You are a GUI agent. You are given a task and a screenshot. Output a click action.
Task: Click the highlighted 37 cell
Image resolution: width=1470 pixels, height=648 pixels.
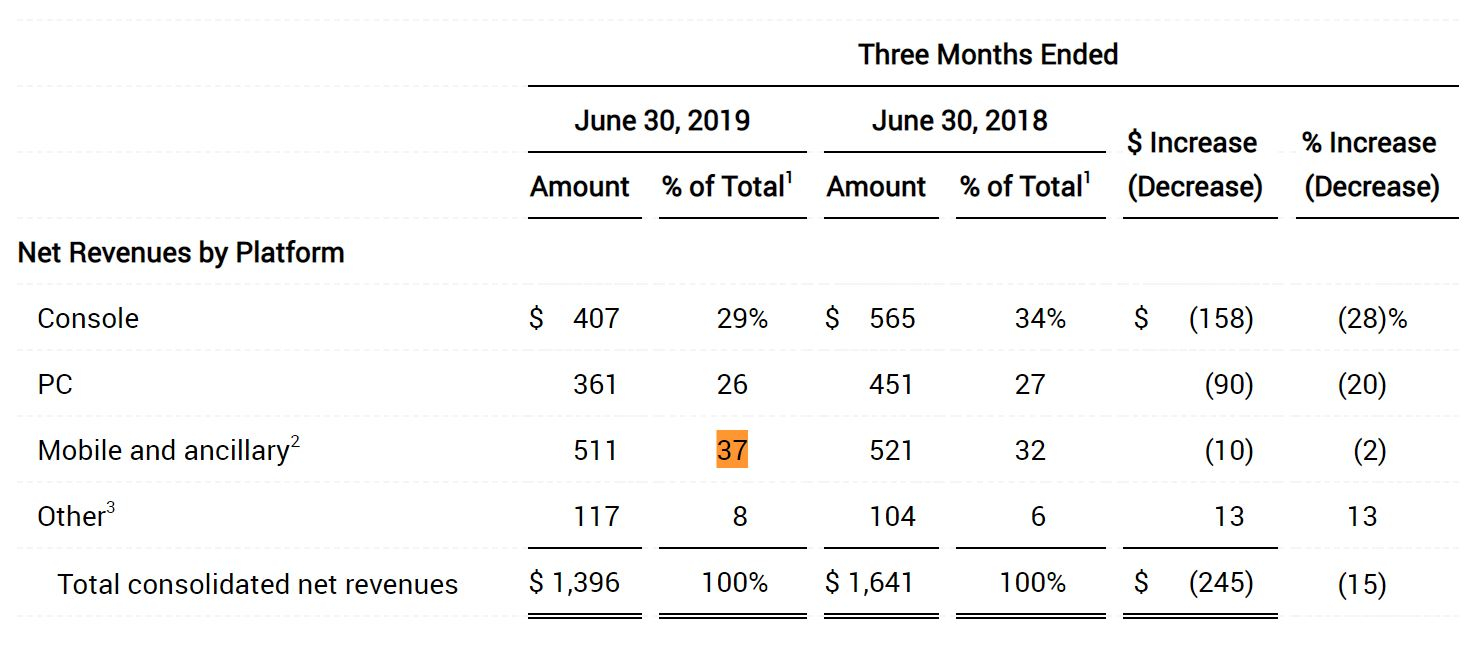coord(732,450)
